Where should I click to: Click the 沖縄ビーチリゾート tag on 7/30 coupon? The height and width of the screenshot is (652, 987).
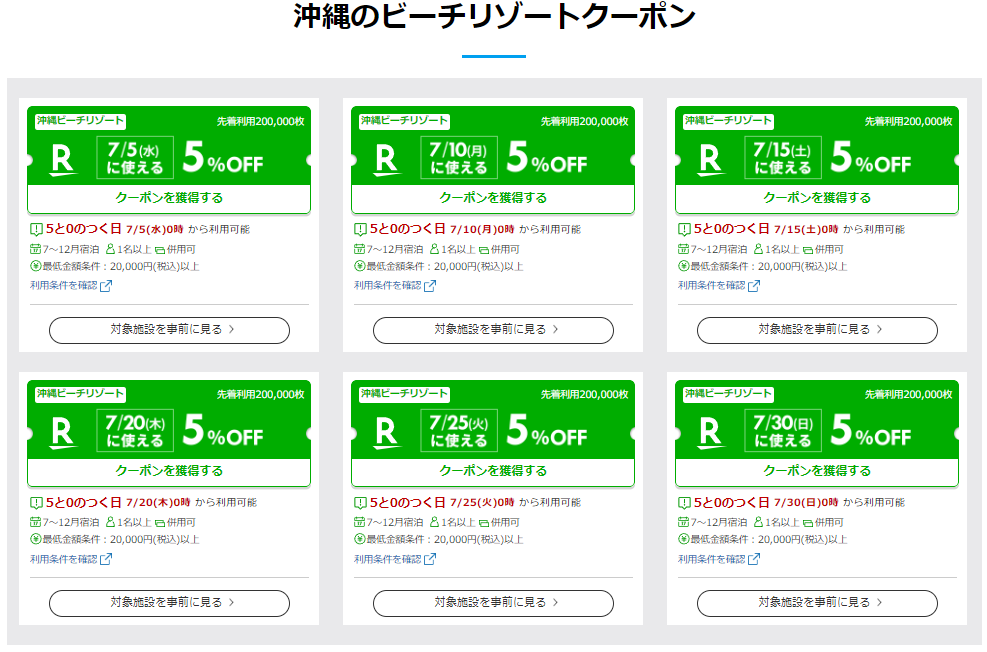click(x=729, y=394)
